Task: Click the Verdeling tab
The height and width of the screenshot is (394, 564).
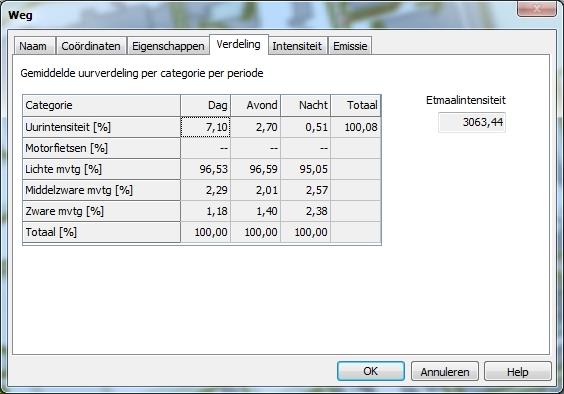Action: click(x=238, y=45)
